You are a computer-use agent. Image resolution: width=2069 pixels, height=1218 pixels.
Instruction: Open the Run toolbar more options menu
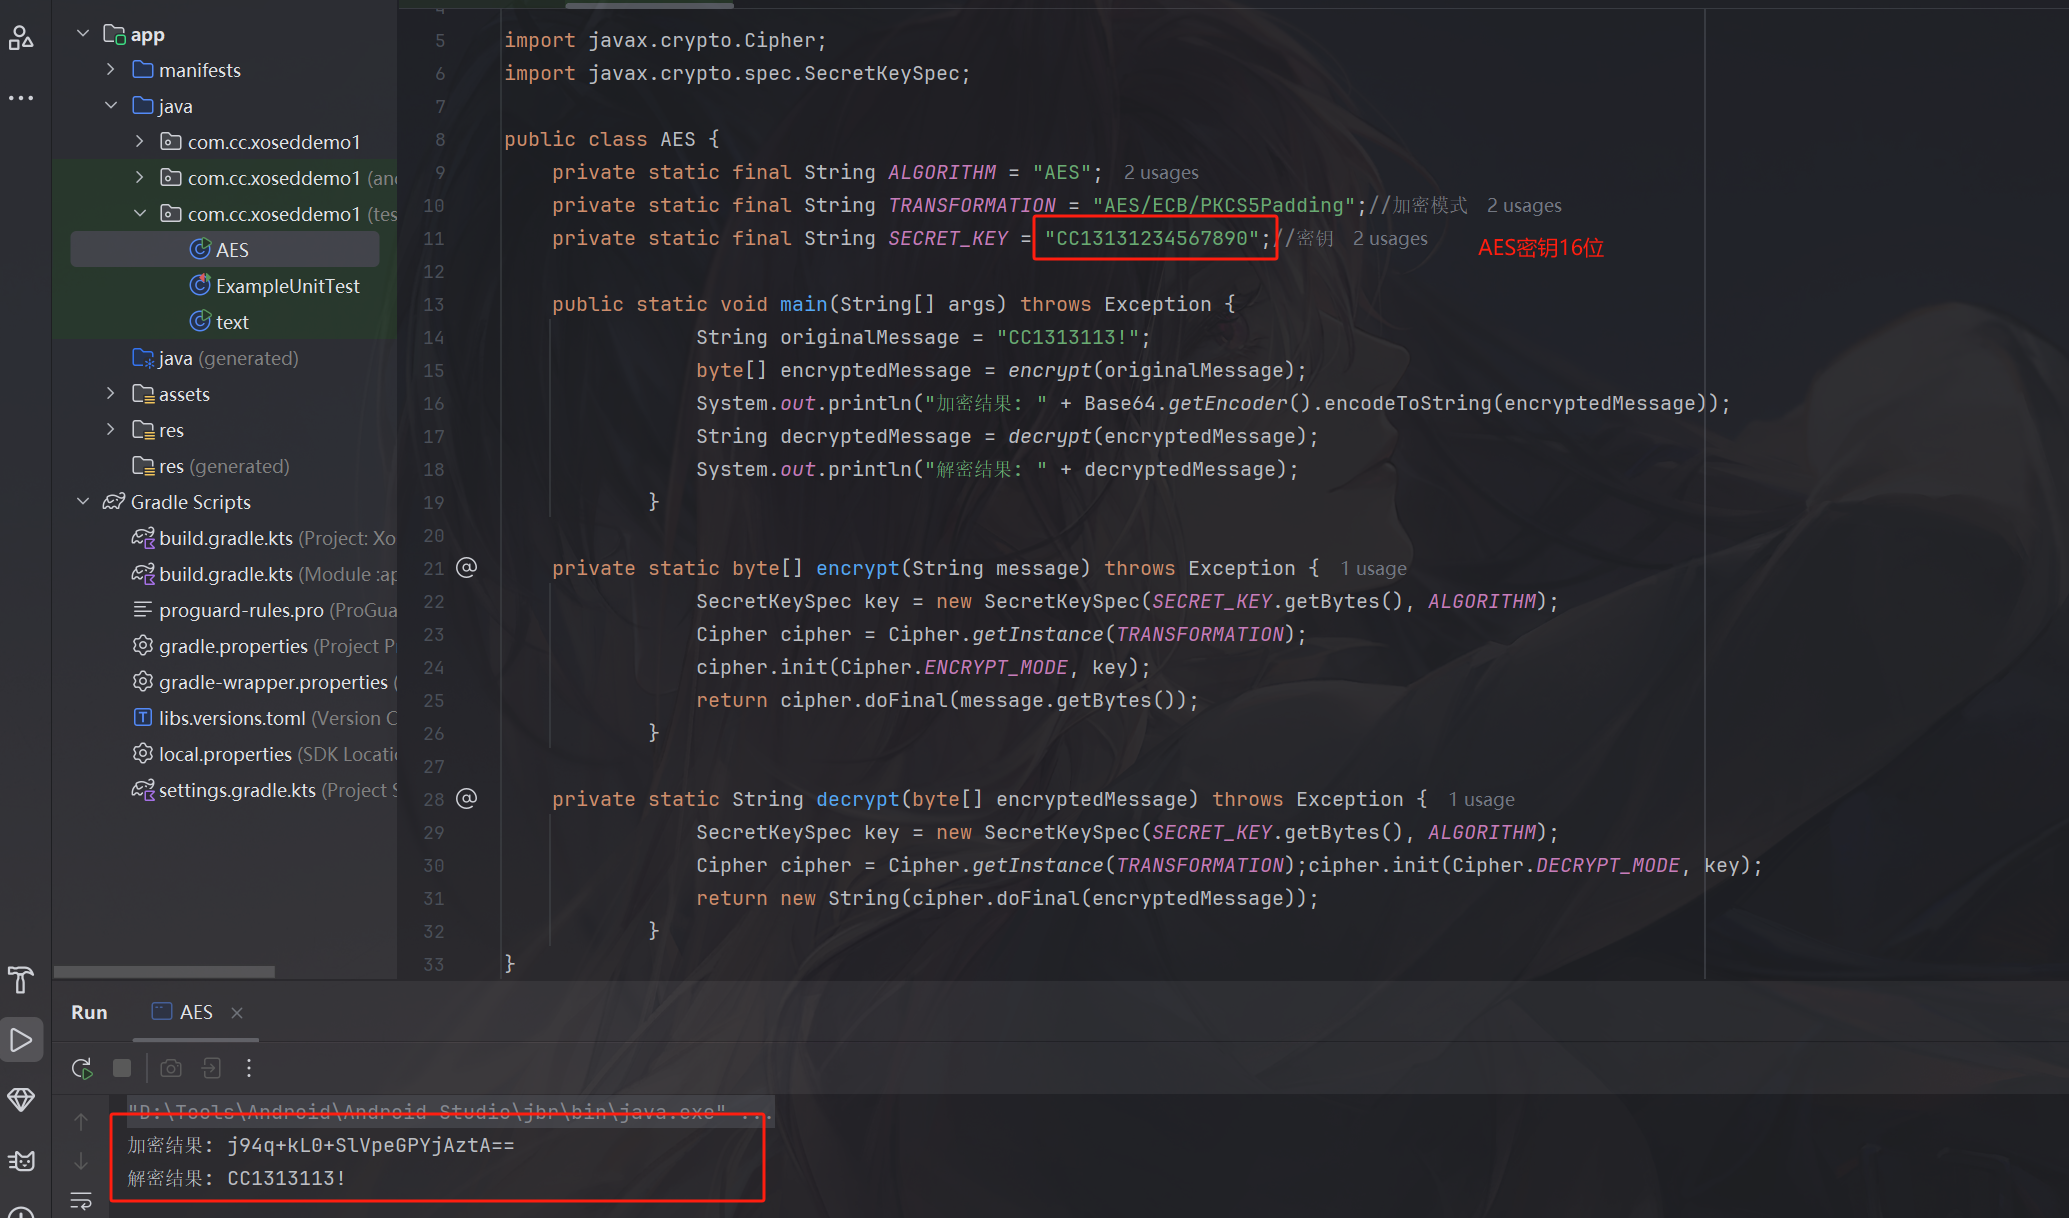pos(249,1068)
